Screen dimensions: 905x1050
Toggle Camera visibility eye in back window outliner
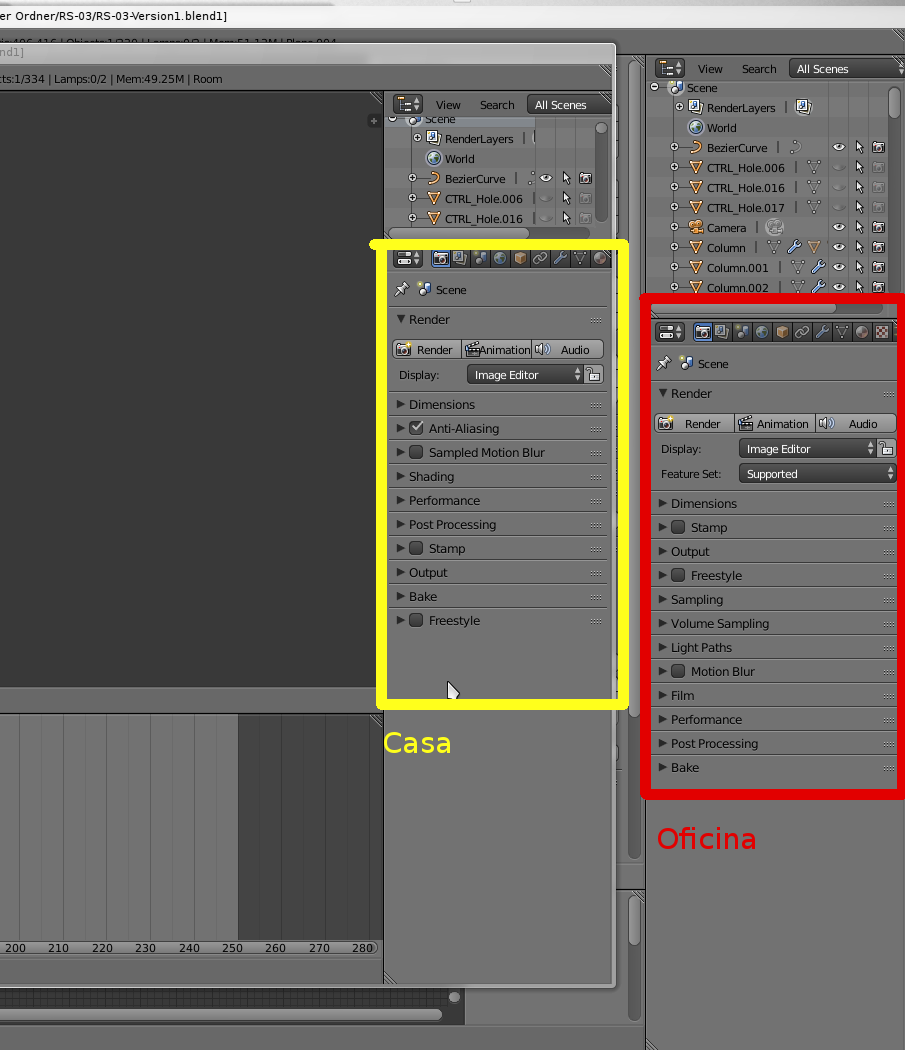(839, 227)
